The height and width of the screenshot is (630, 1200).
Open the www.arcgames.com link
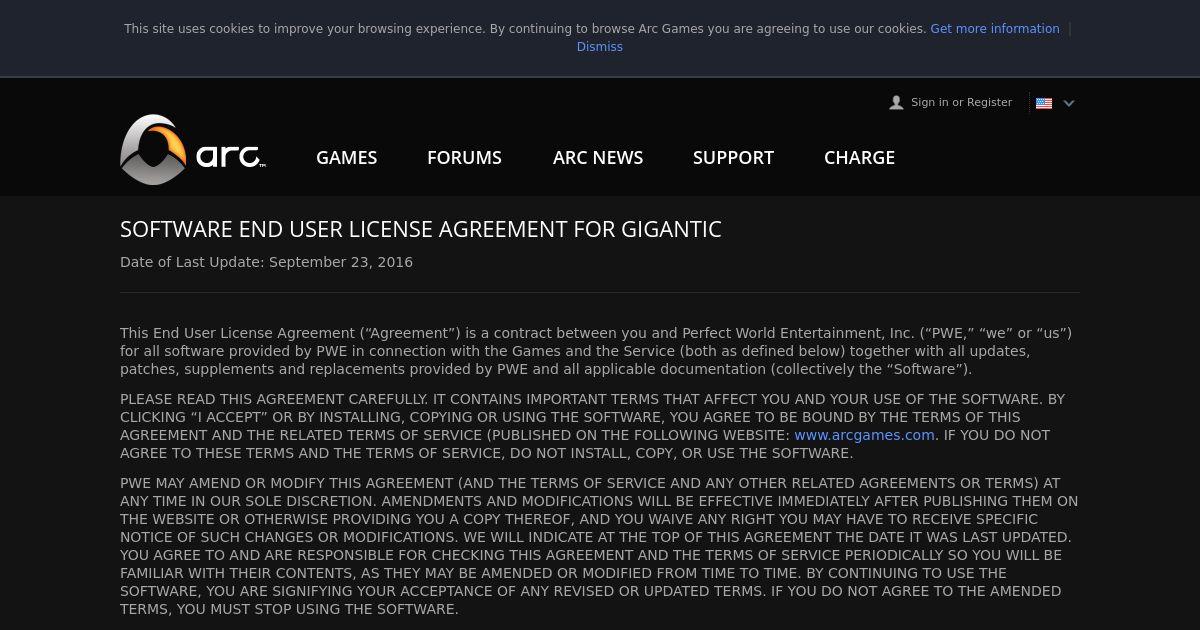(x=864, y=435)
